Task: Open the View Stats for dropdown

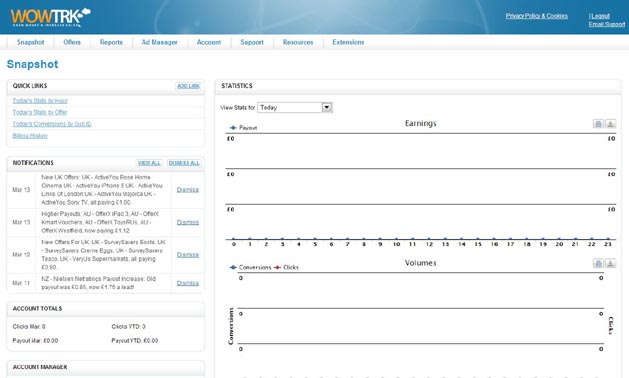Action: pyautogui.click(x=295, y=108)
